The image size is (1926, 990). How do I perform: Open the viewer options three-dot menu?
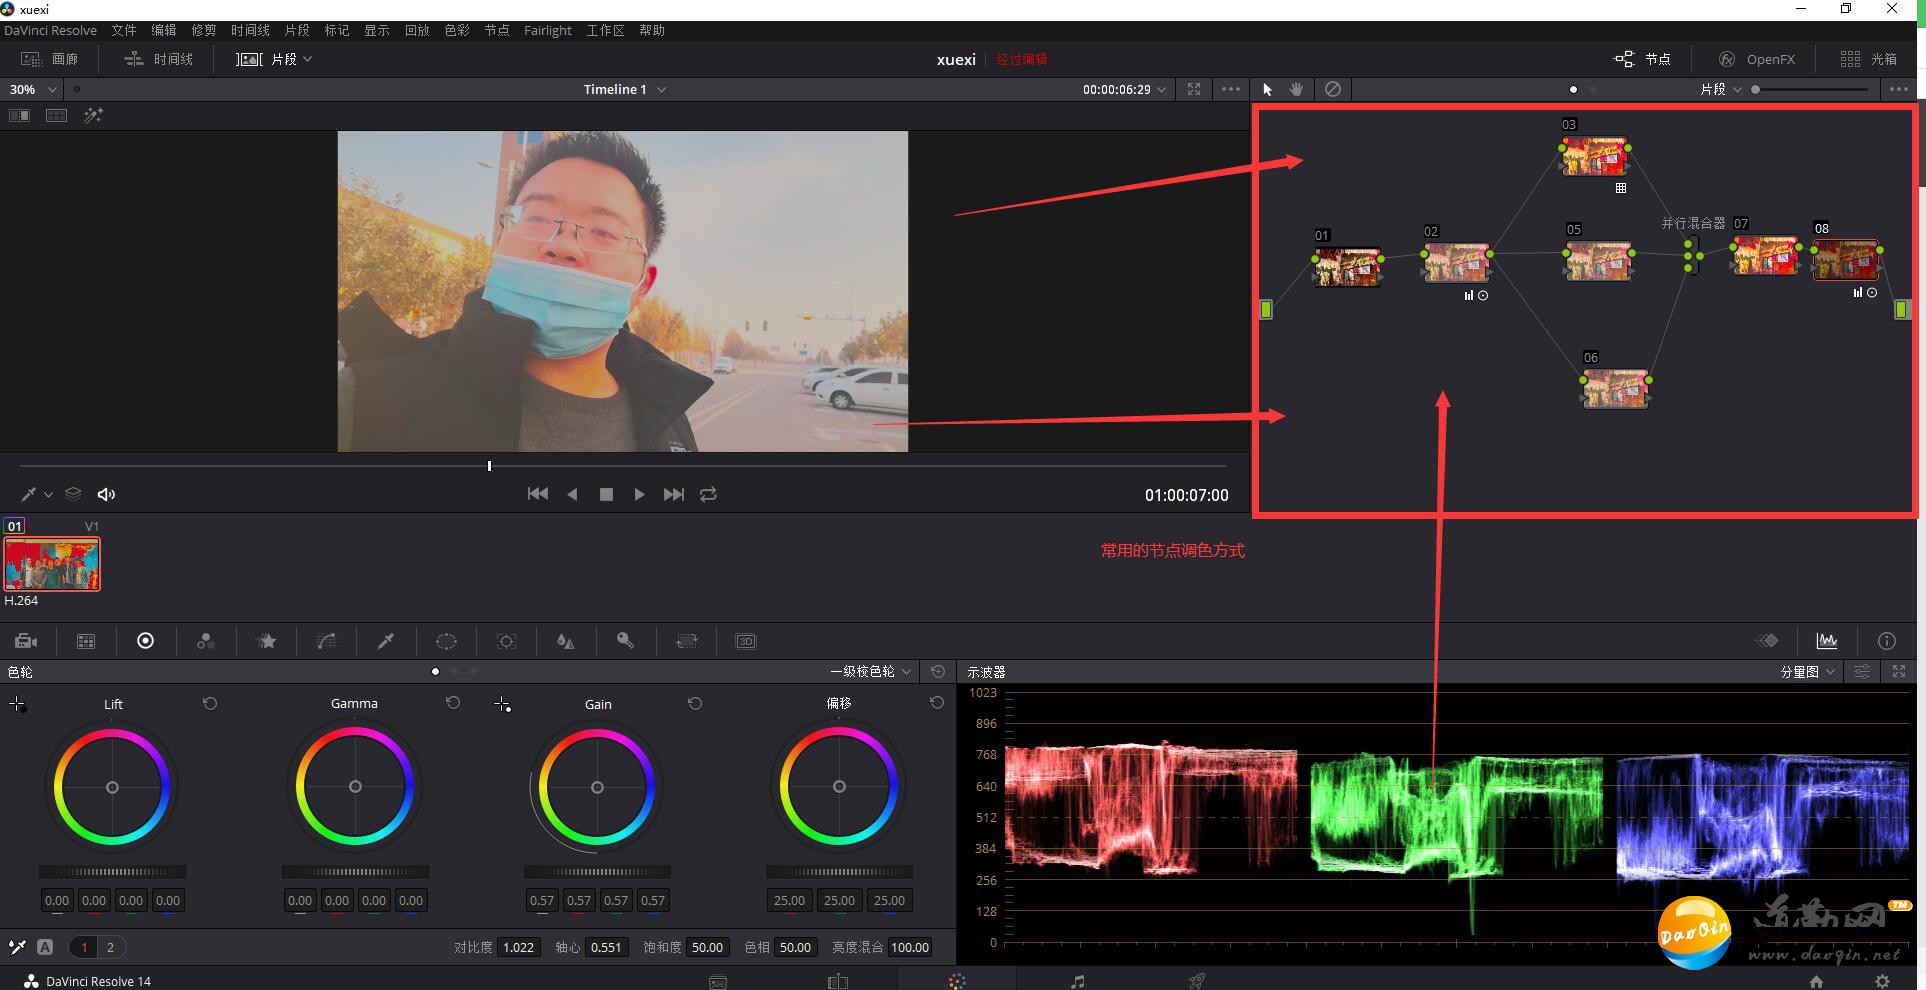pos(1231,89)
